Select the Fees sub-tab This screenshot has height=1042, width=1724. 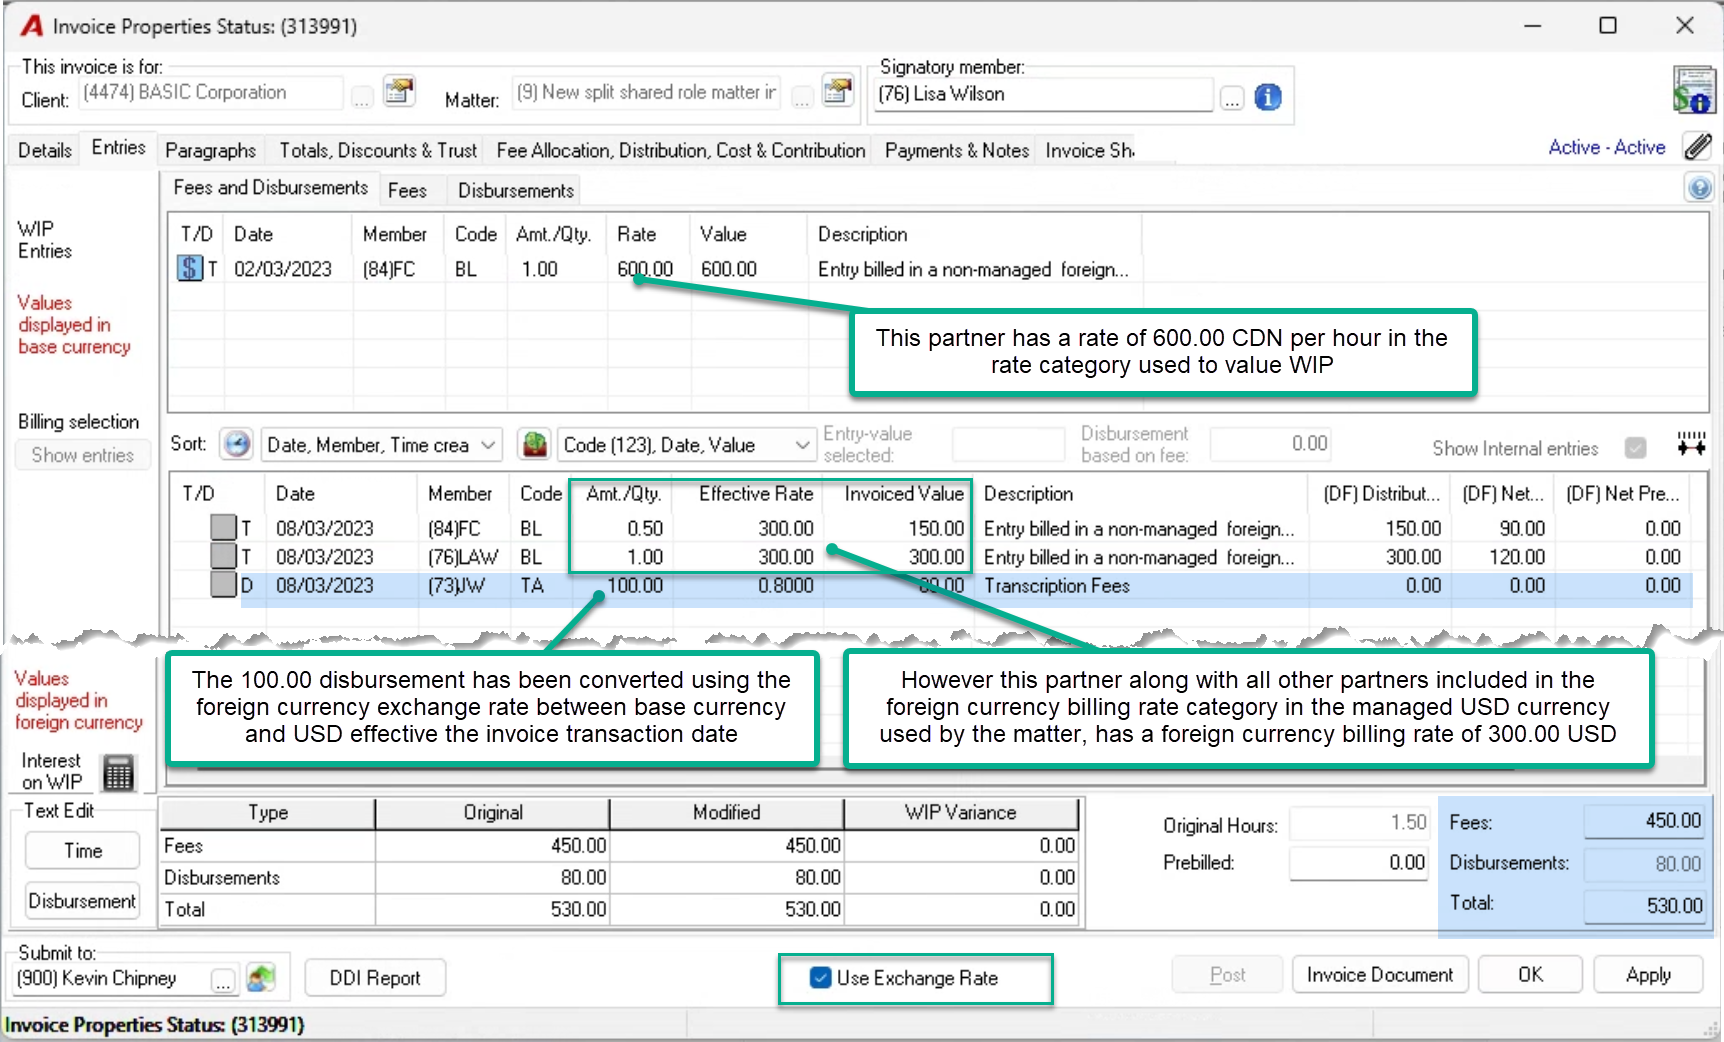tap(407, 190)
